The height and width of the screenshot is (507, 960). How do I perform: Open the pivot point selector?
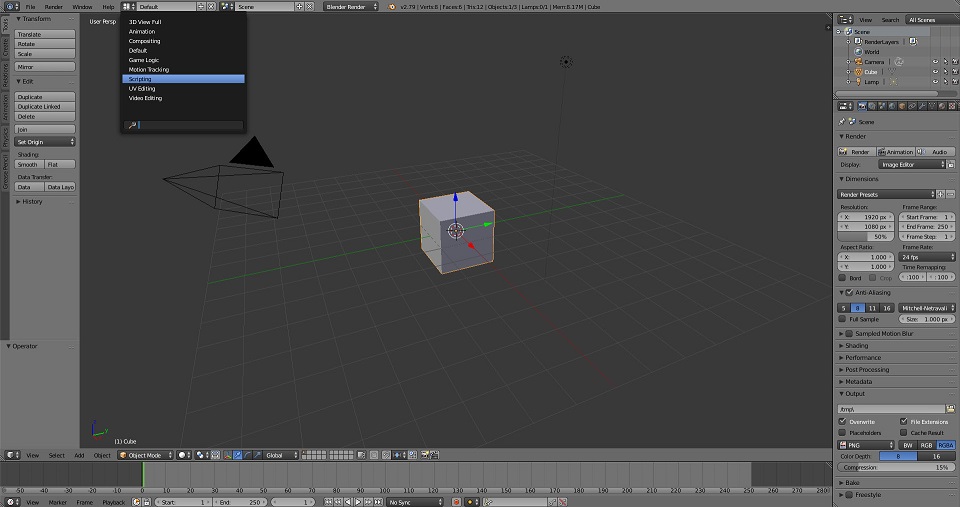203,456
